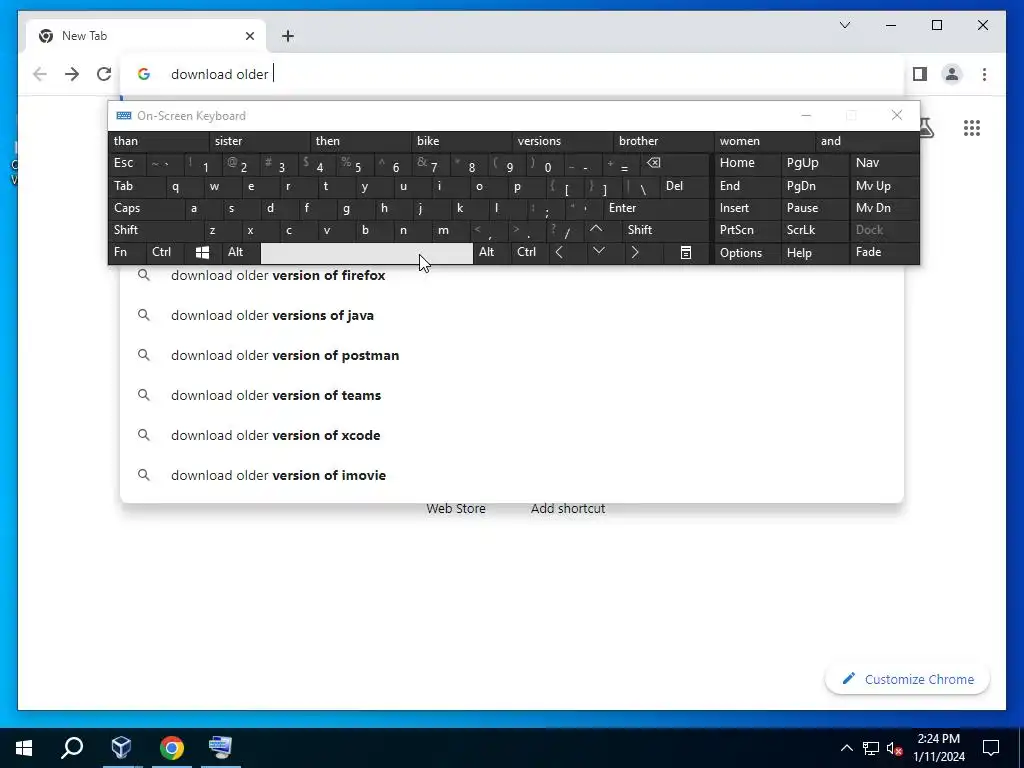Open the On-Screen Keyboard Options key
Viewport: 1024px width, 768px height.
747,253
